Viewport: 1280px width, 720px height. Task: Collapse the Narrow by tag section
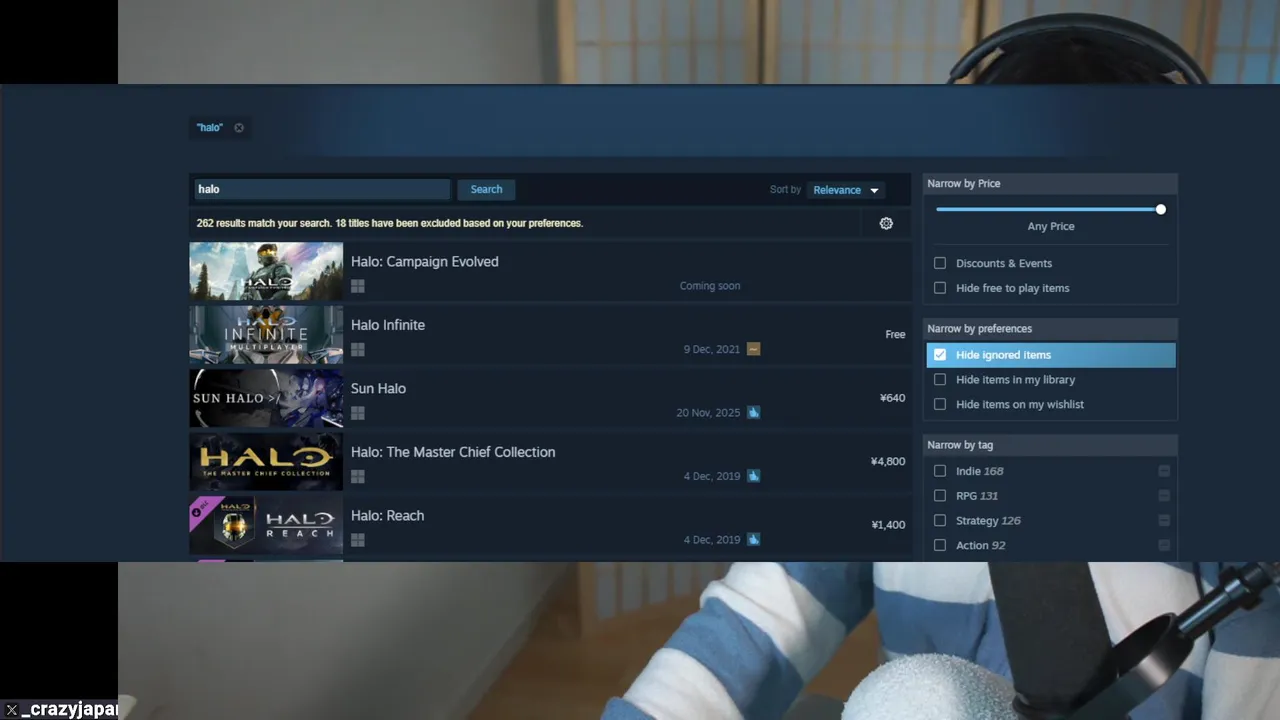1050,445
